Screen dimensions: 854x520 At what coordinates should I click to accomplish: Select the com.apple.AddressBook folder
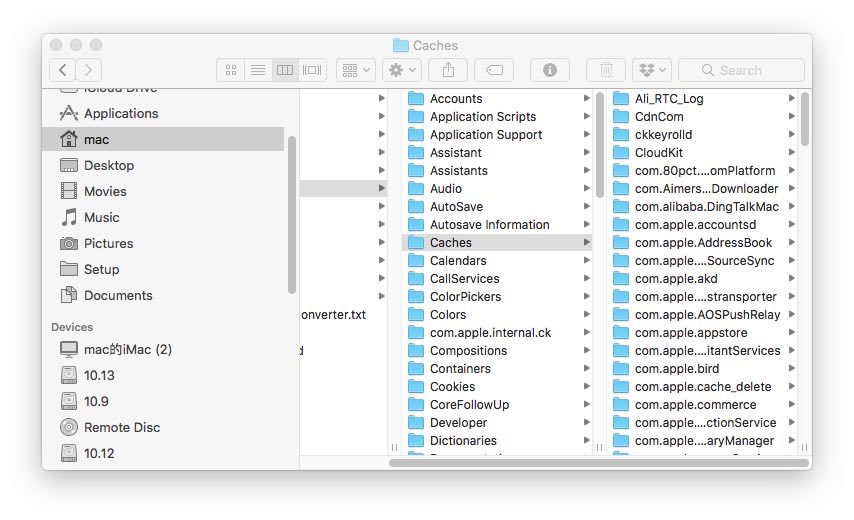coord(702,242)
